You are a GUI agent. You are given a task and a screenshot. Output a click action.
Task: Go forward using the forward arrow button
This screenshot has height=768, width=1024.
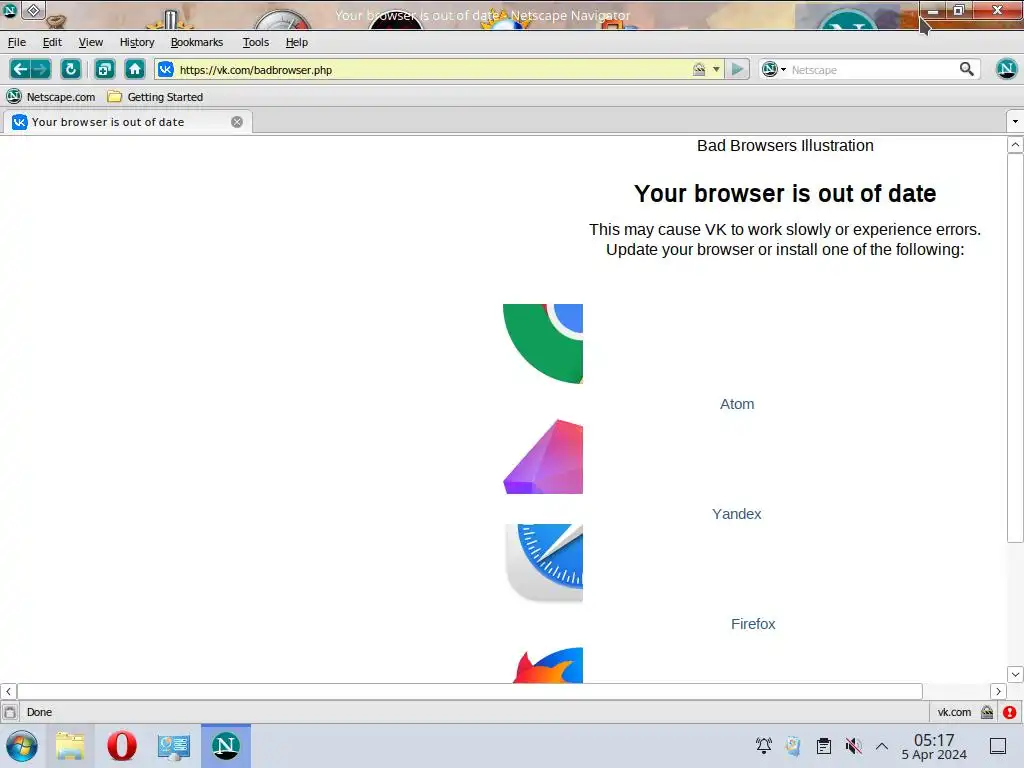click(40, 69)
